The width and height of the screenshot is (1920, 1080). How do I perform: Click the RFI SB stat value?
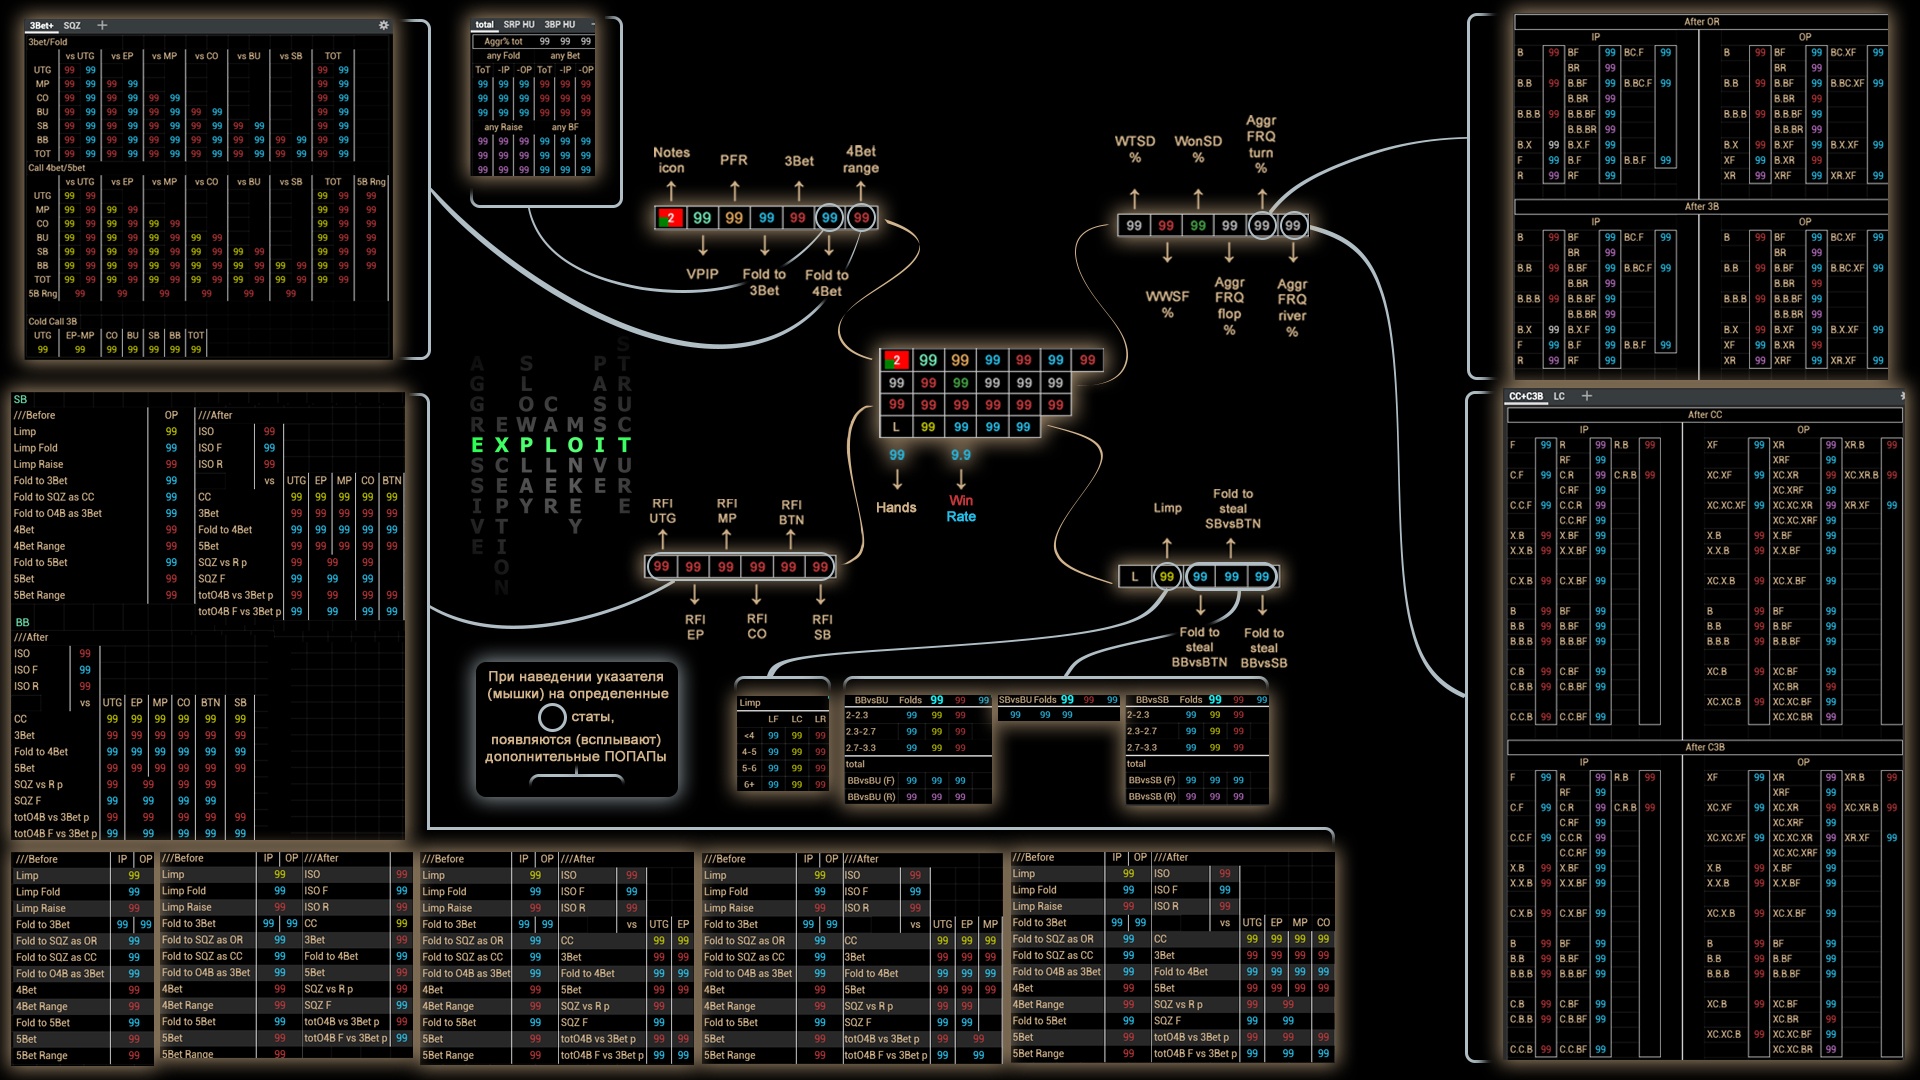820,567
